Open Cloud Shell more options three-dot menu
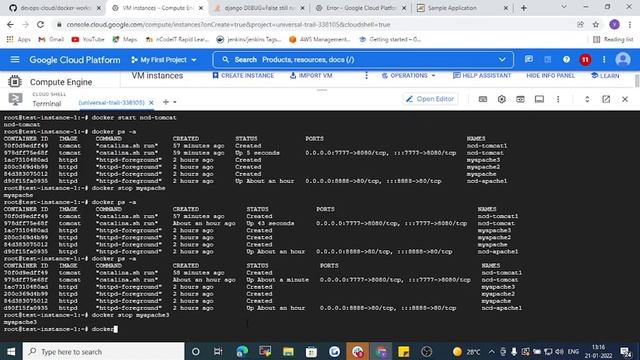 558,99
